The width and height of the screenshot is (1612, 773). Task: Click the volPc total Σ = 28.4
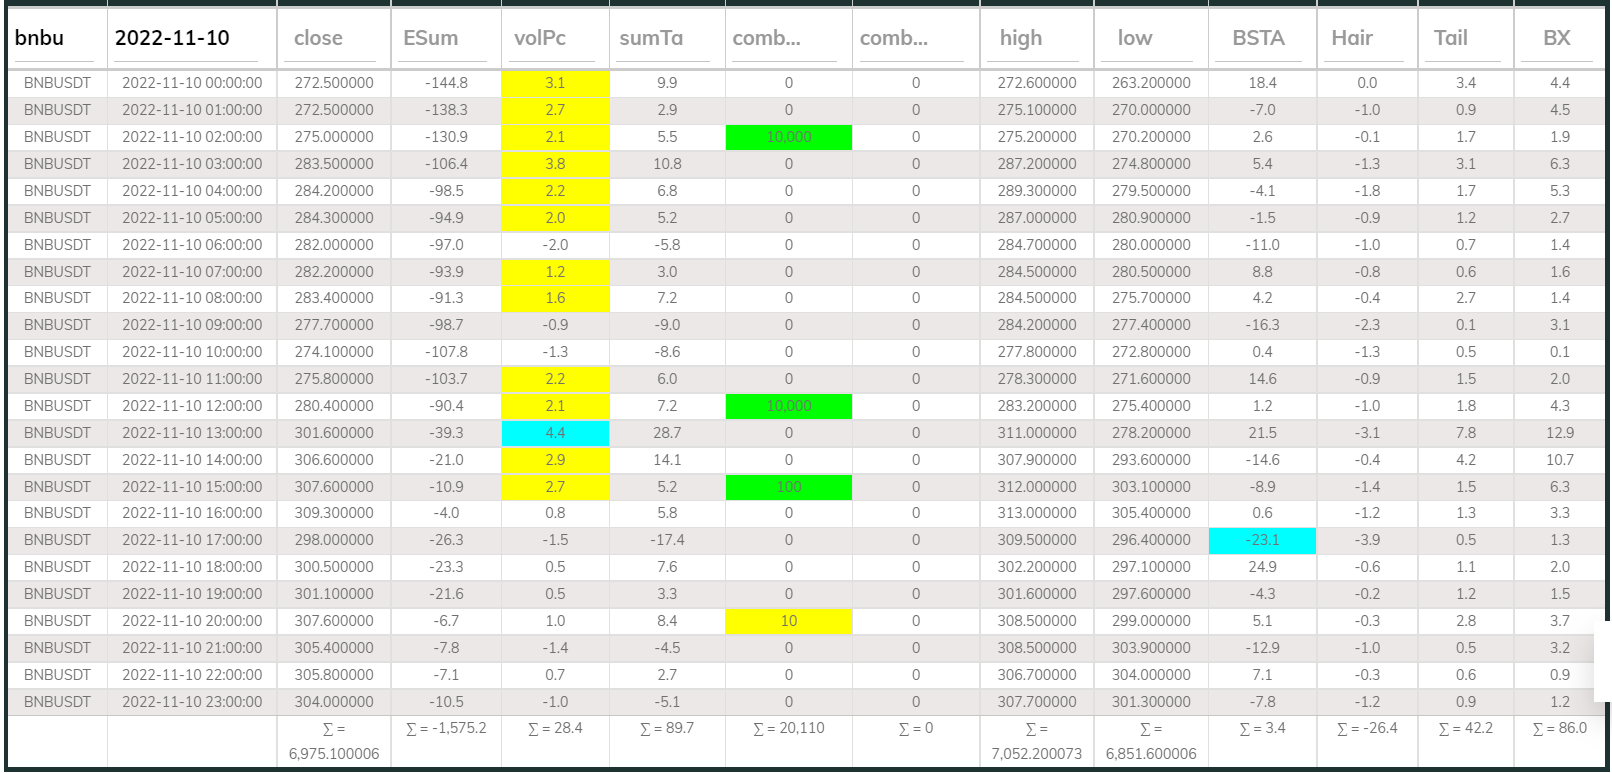click(x=555, y=728)
